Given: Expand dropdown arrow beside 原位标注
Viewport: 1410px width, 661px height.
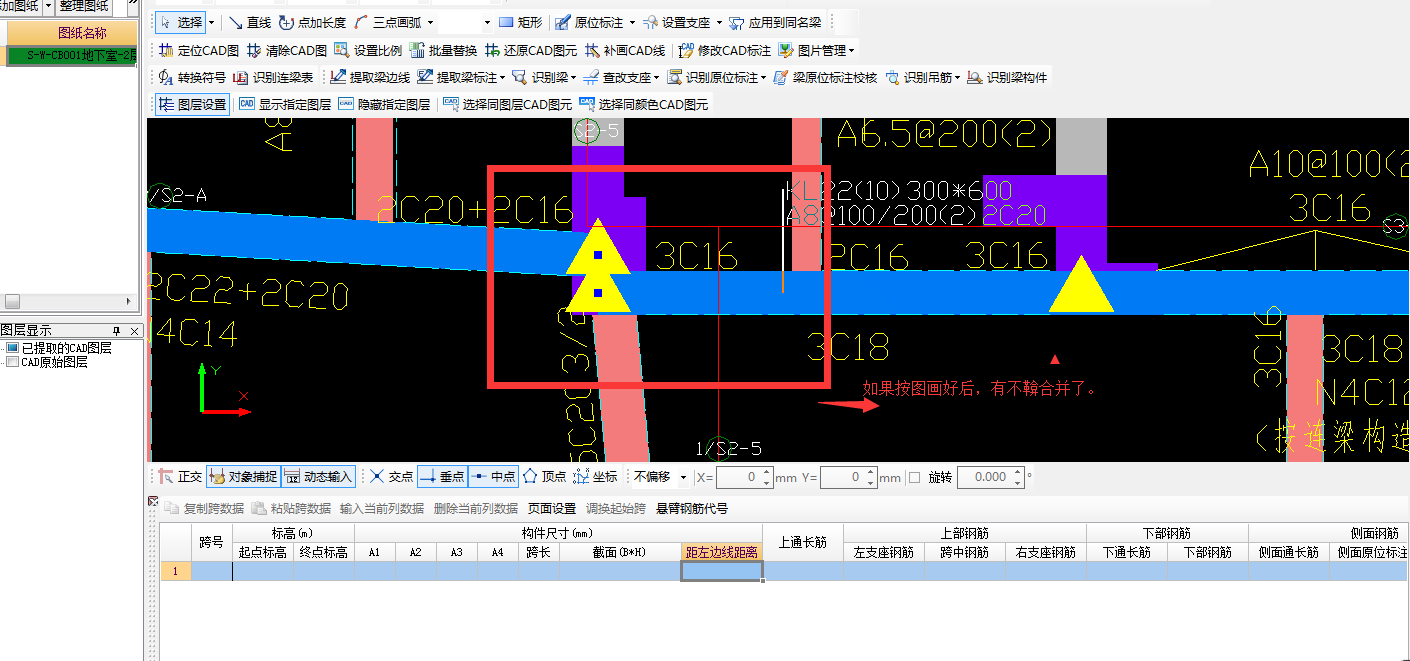Looking at the screenshot, I should (x=632, y=22).
